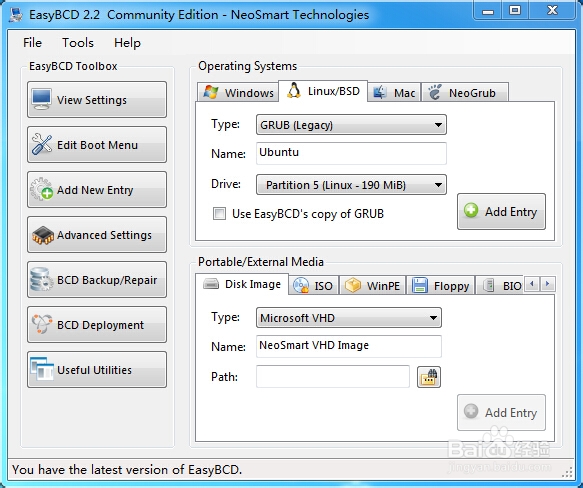Screen dimensions: 583x488
Task: Click the empty Path input field
Action: pyautogui.click(x=333, y=376)
